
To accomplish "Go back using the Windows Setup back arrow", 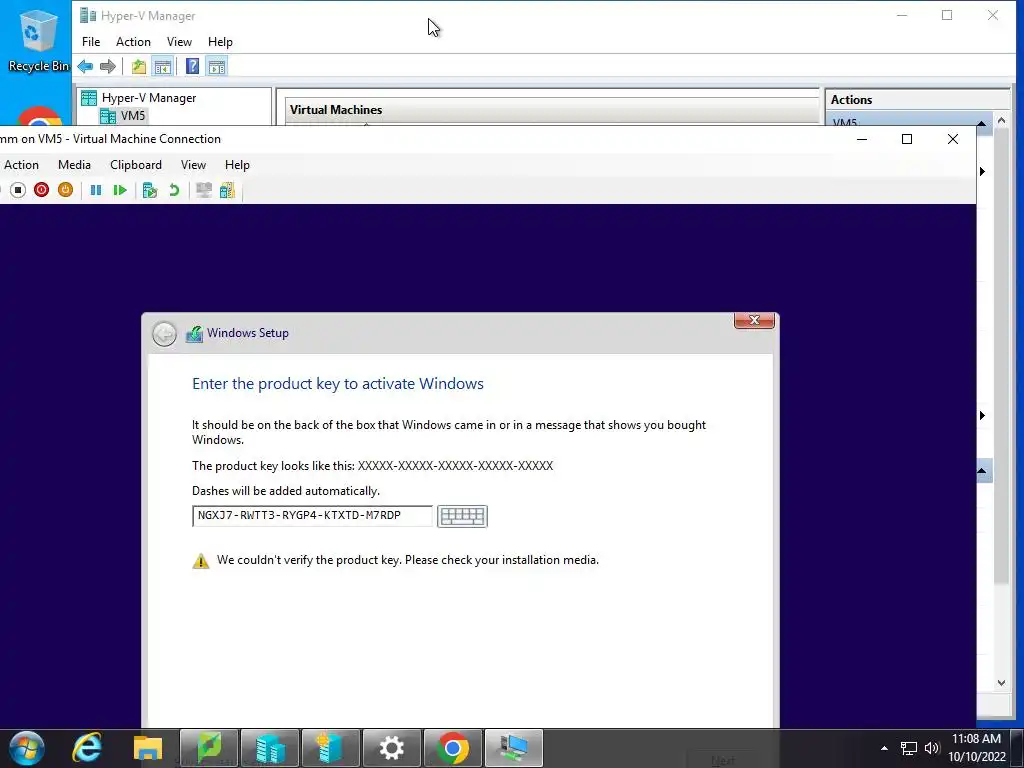I will 165,334.
